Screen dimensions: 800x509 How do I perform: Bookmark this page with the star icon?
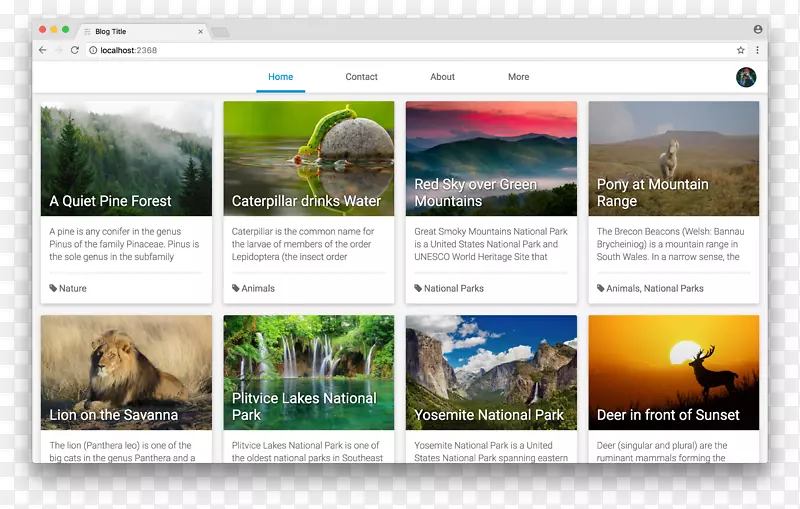coord(741,50)
